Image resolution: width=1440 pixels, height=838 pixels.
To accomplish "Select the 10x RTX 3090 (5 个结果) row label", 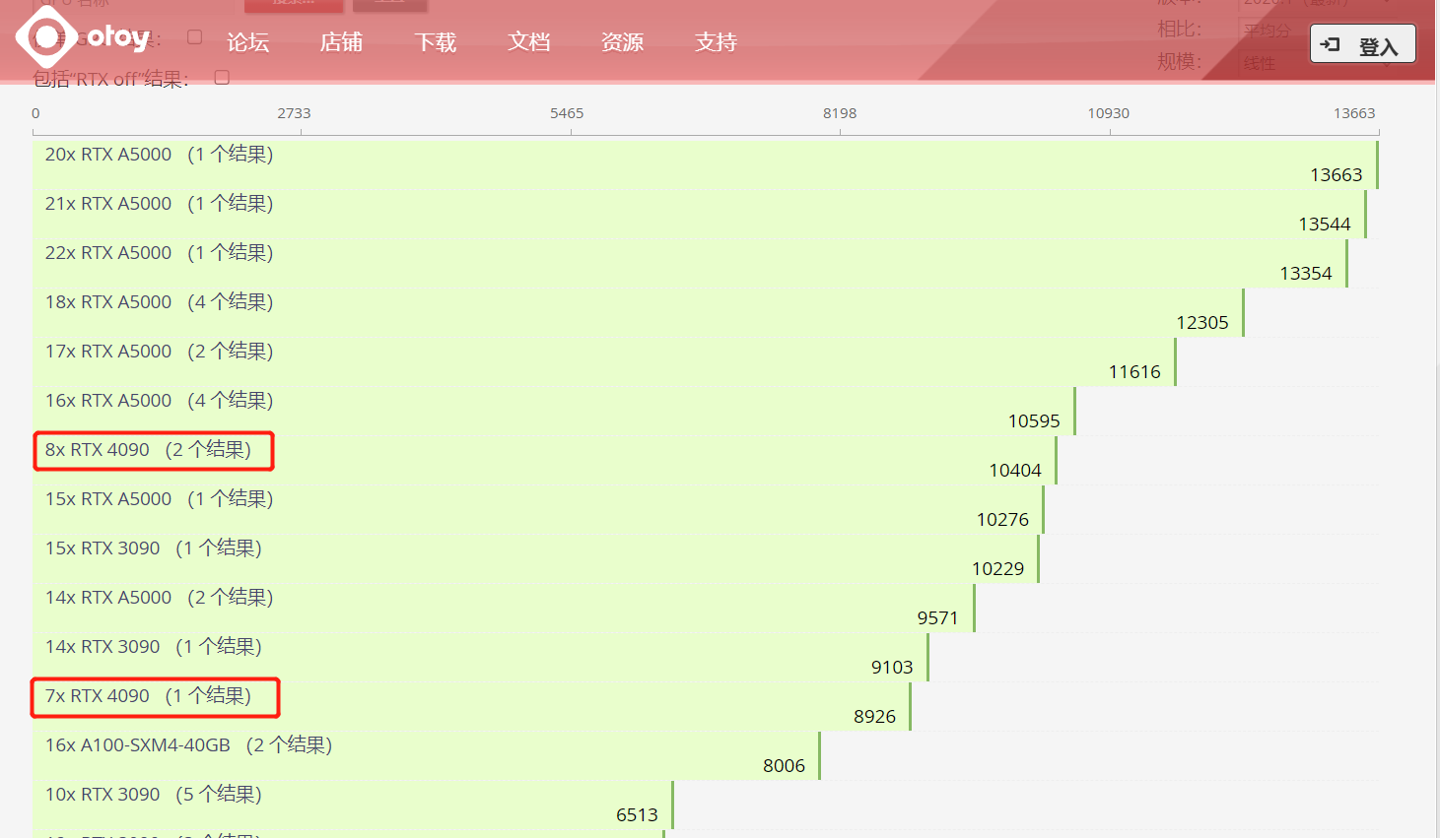I will tap(153, 794).
